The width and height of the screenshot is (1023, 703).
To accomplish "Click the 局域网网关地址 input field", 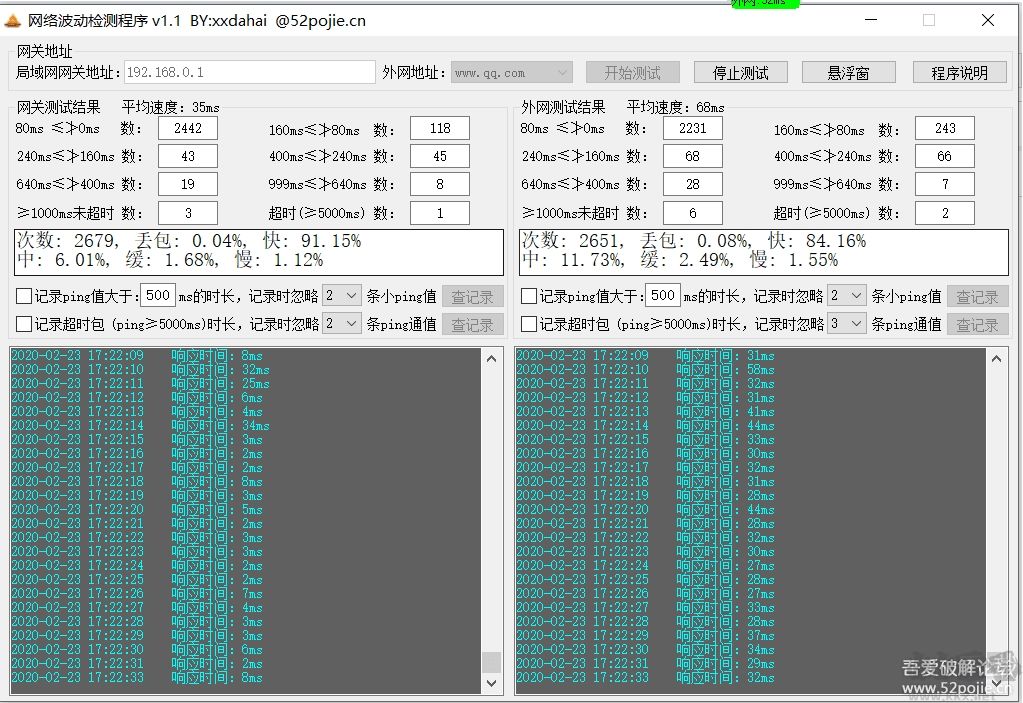I will (248, 73).
